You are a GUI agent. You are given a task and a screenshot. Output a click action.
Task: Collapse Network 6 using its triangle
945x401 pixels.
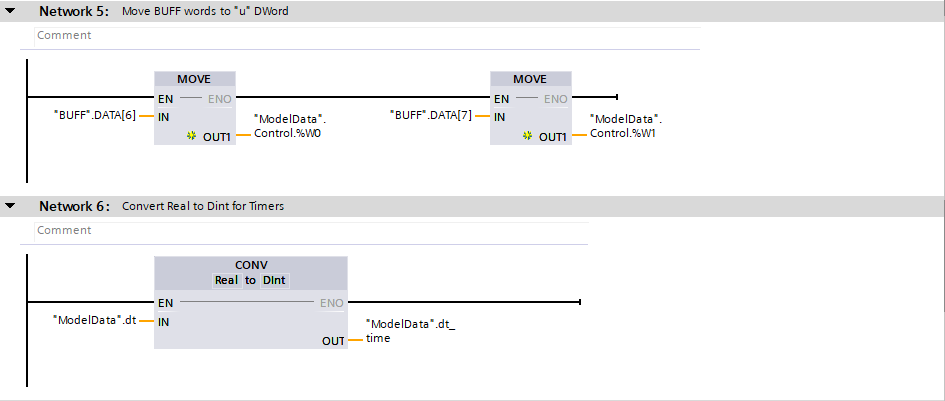tap(11, 206)
